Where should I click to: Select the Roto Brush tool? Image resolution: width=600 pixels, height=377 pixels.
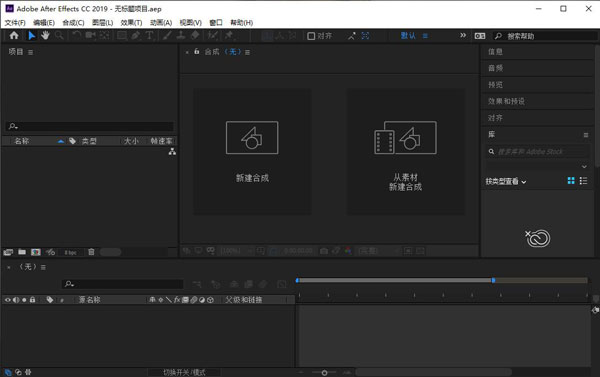(212, 36)
